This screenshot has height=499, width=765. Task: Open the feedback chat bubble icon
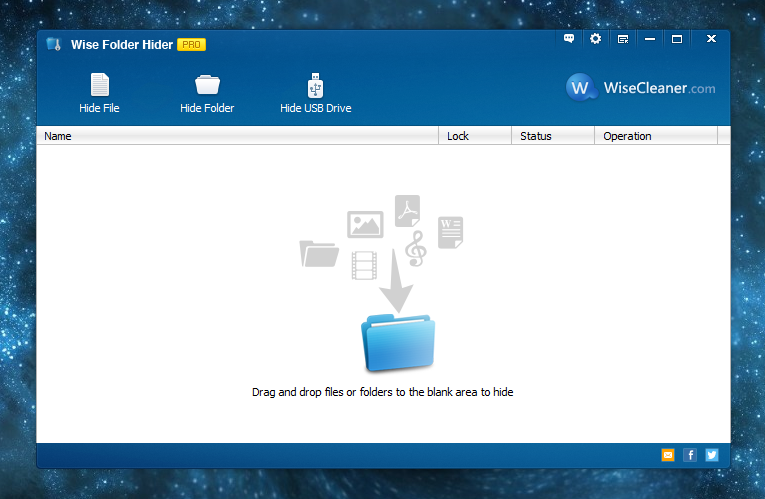coord(569,39)
